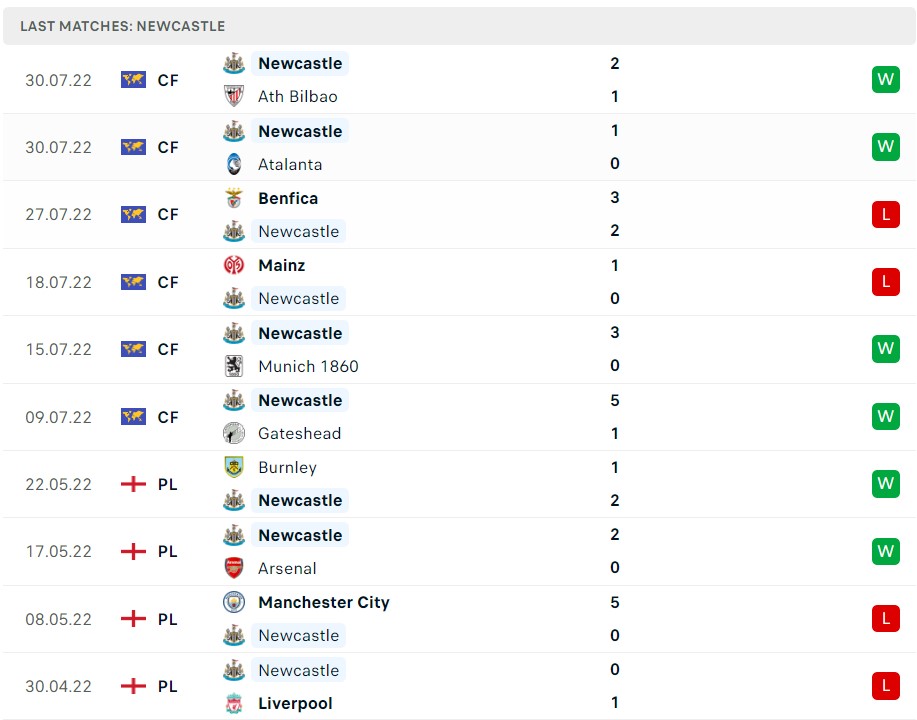
Task: Click the Munich 1860 lion crest
Action: (x=234, y=366)
